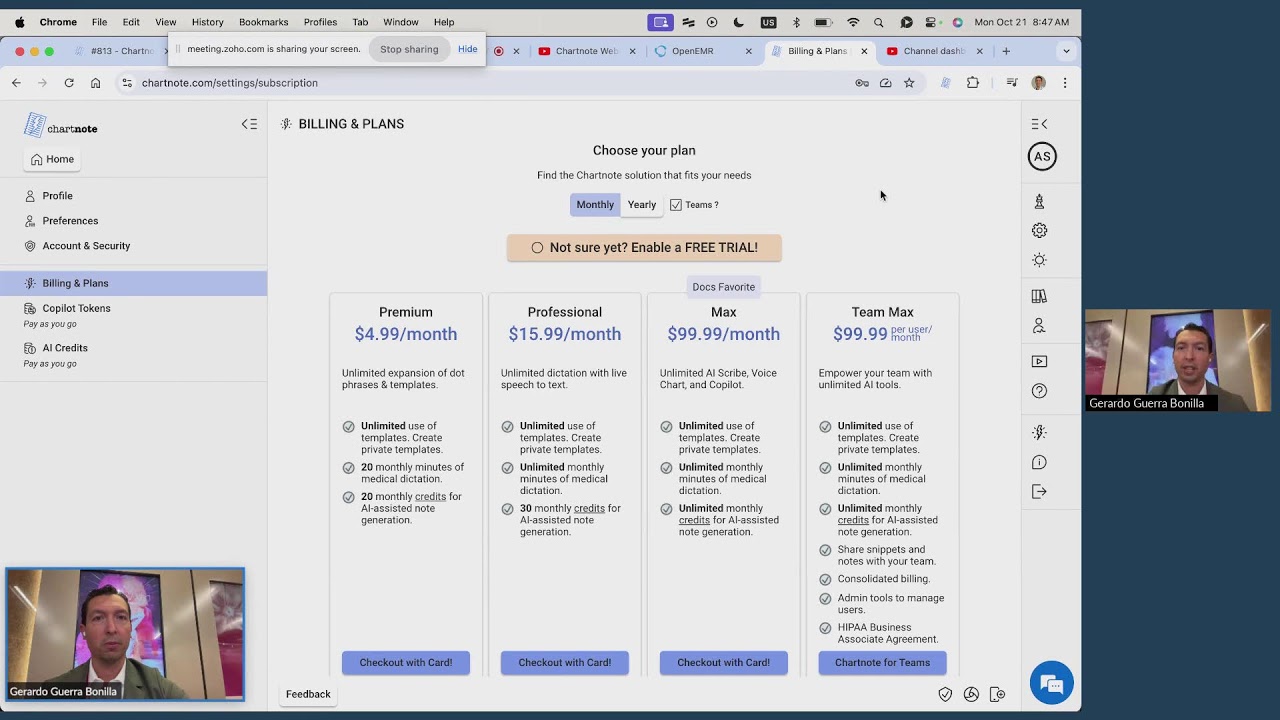The height and width of the screenshot is (720, 1280).
Task: Hide the screen sharing banner
Action: click(467, 49)
